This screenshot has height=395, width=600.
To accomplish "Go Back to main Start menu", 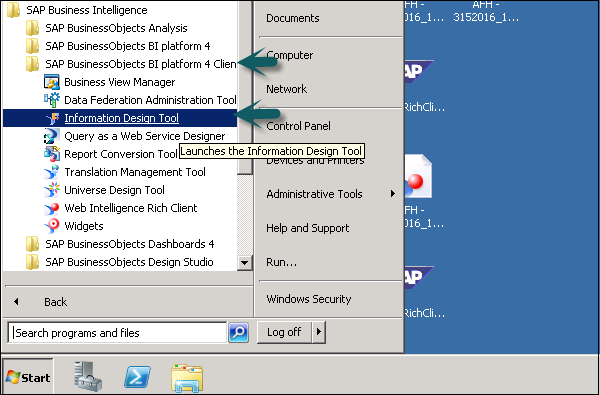I will [x=55, y=302].
